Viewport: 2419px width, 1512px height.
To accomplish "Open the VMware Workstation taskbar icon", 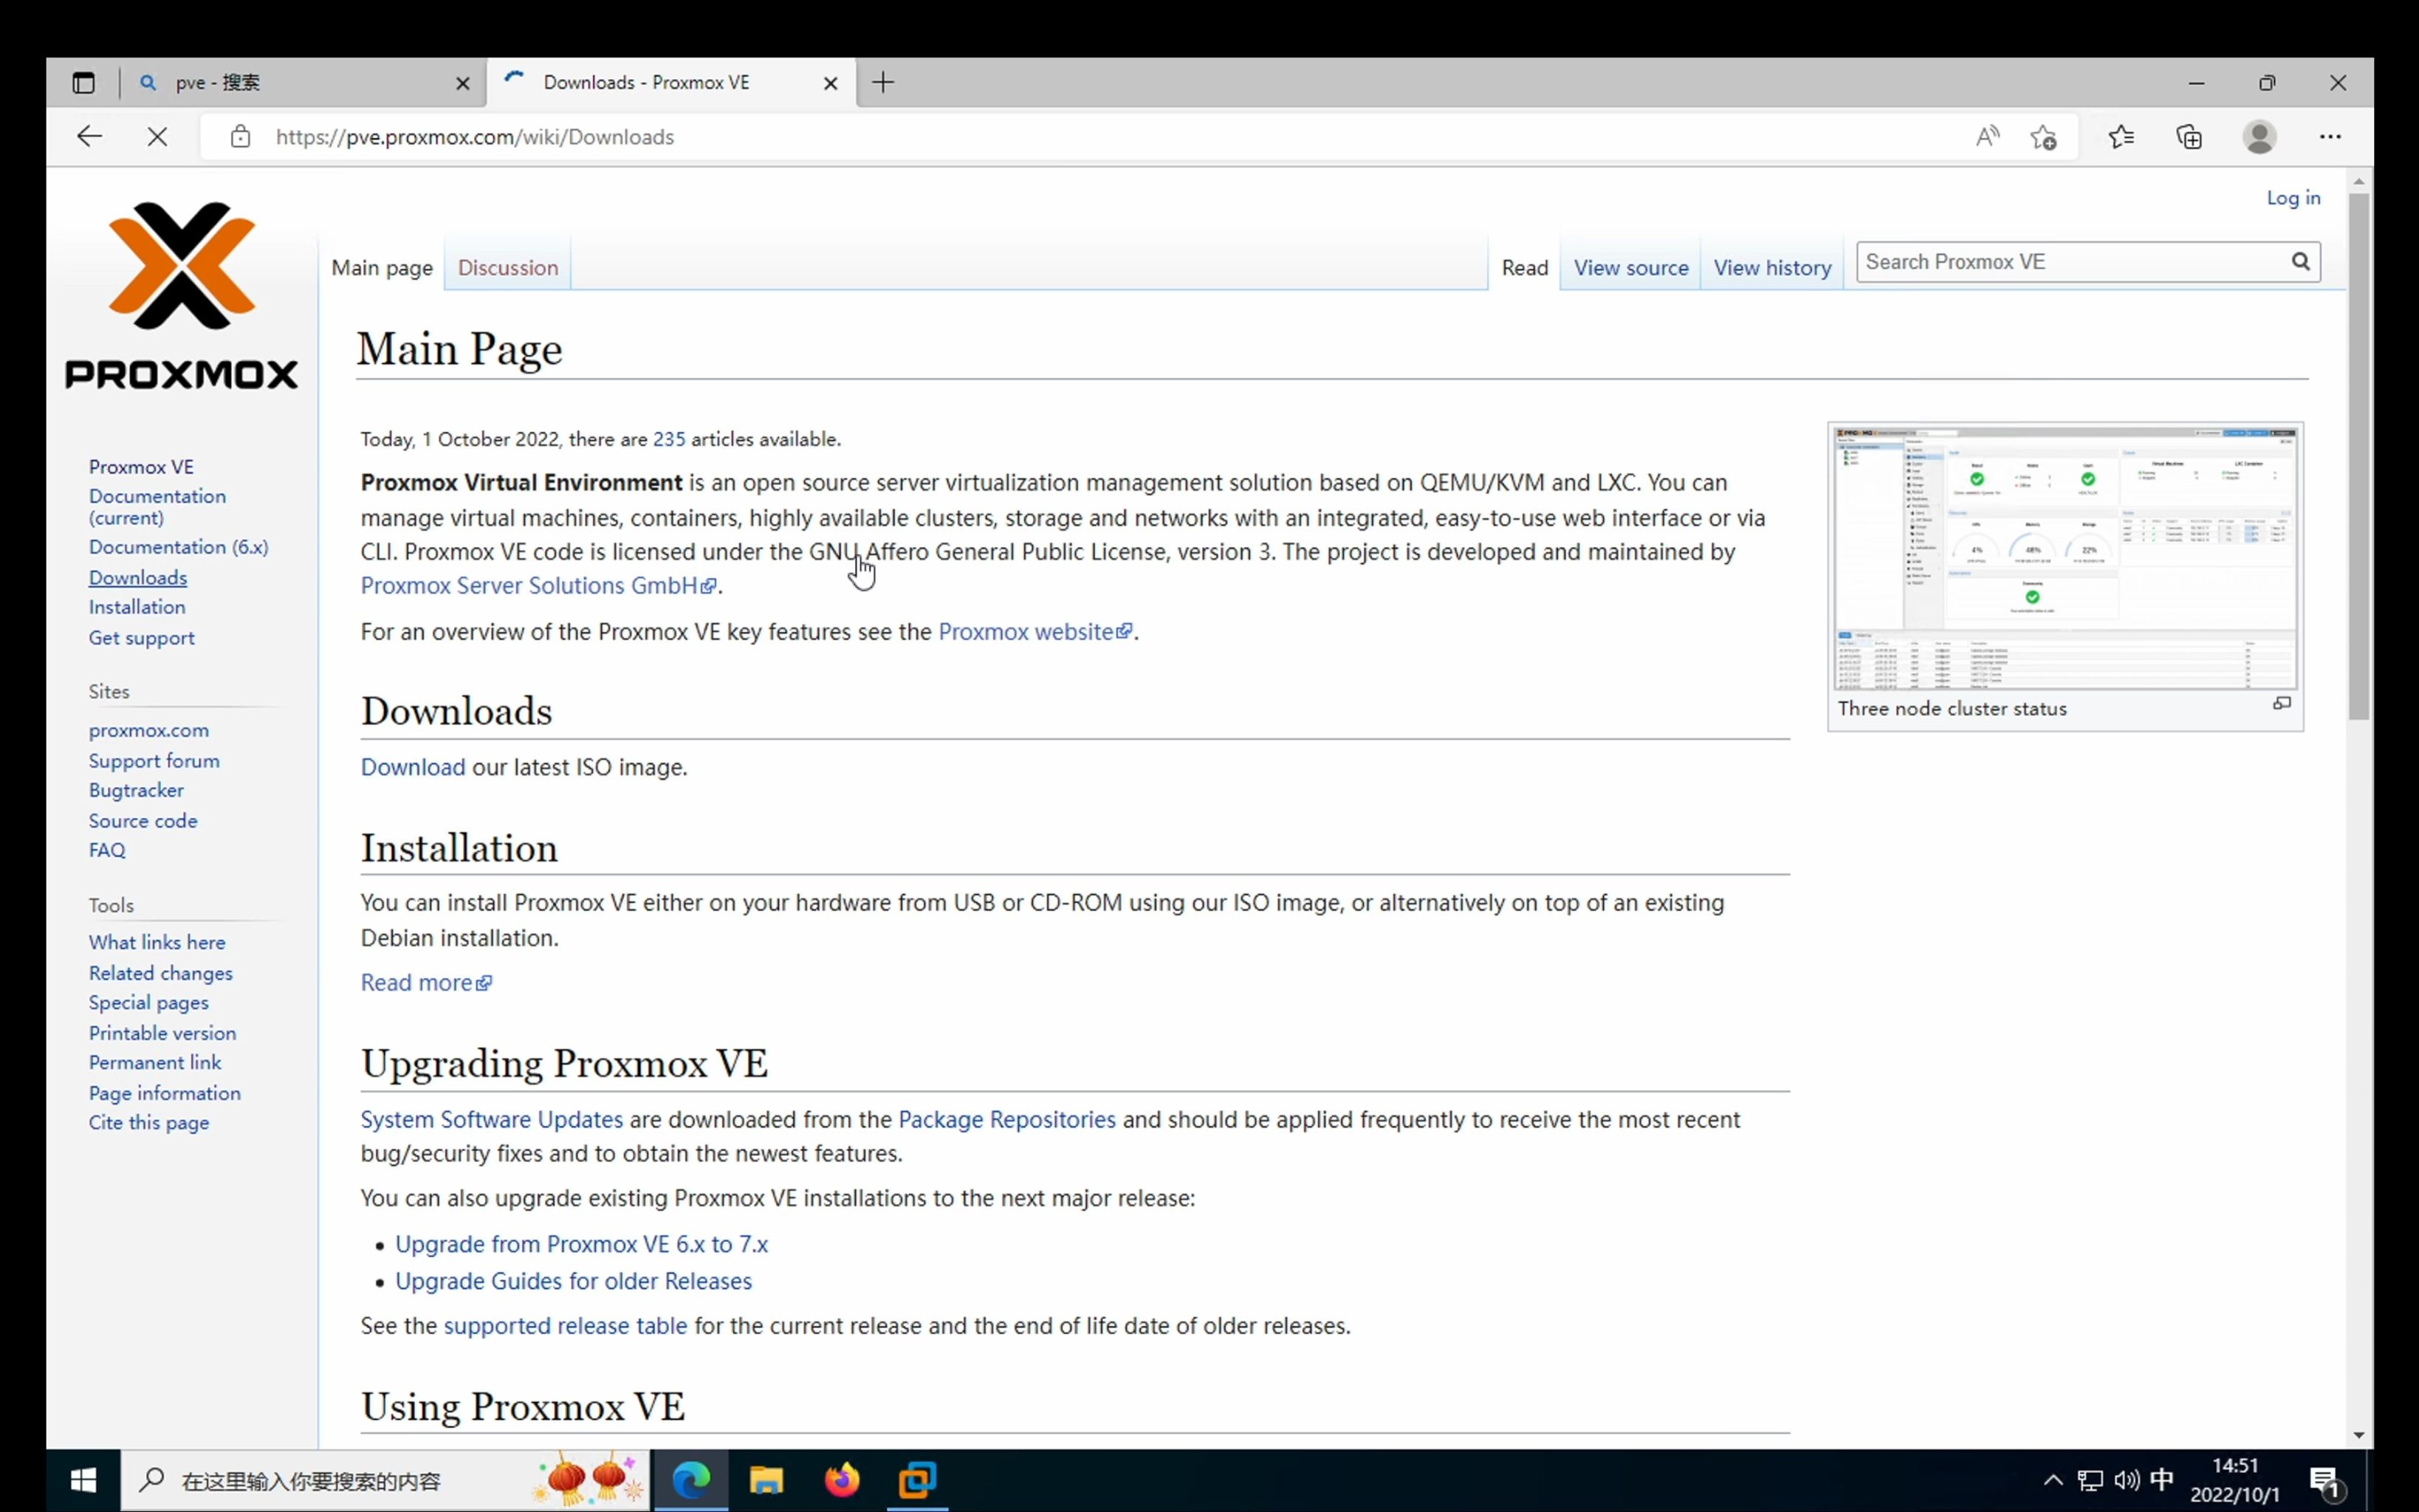I will [x=917, y=1480].
